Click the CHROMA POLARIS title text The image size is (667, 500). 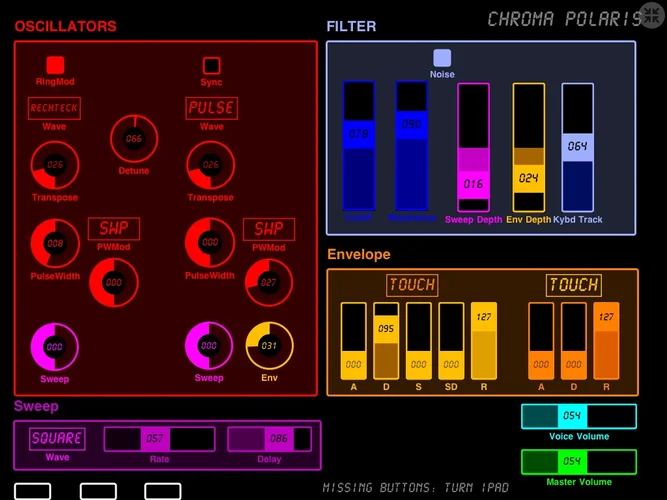point(564,19)
